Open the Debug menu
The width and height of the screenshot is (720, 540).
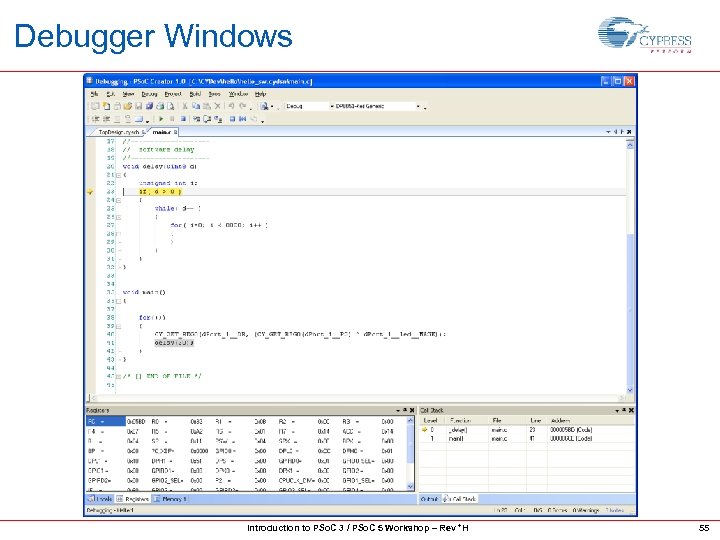point(150,94)
